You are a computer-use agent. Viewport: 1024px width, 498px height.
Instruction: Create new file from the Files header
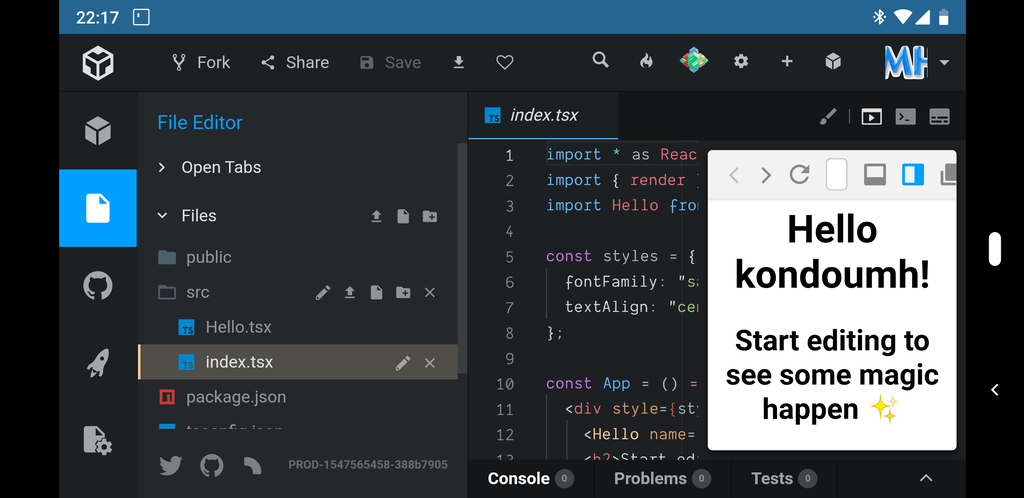tap(403, 216)
